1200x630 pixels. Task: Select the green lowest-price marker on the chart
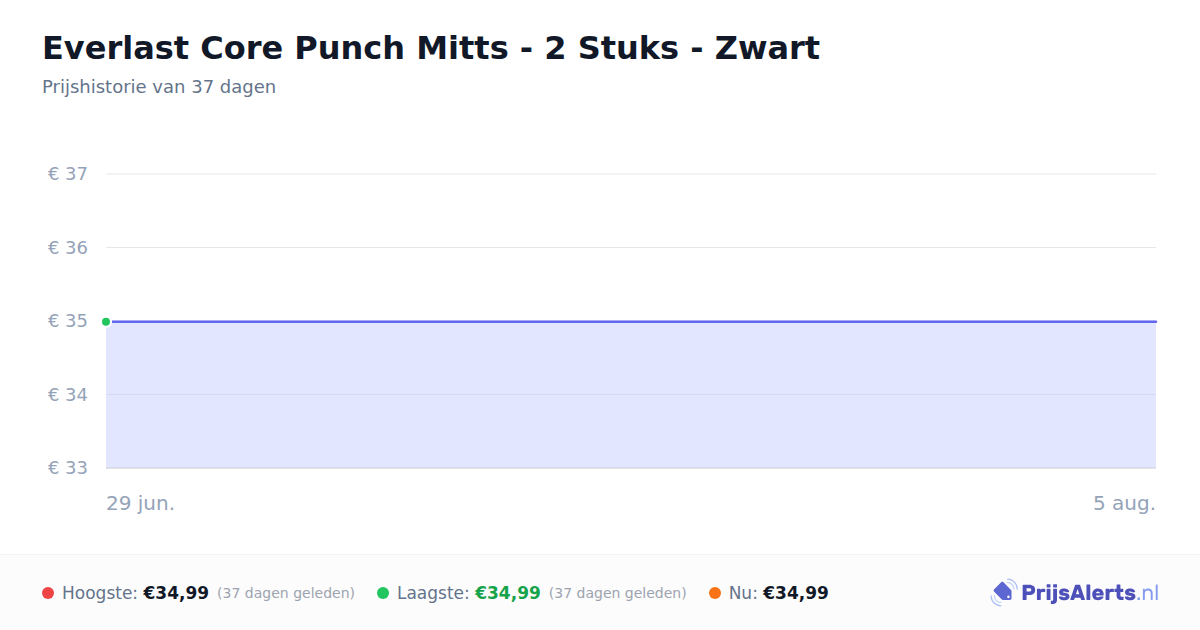point(106,321)
